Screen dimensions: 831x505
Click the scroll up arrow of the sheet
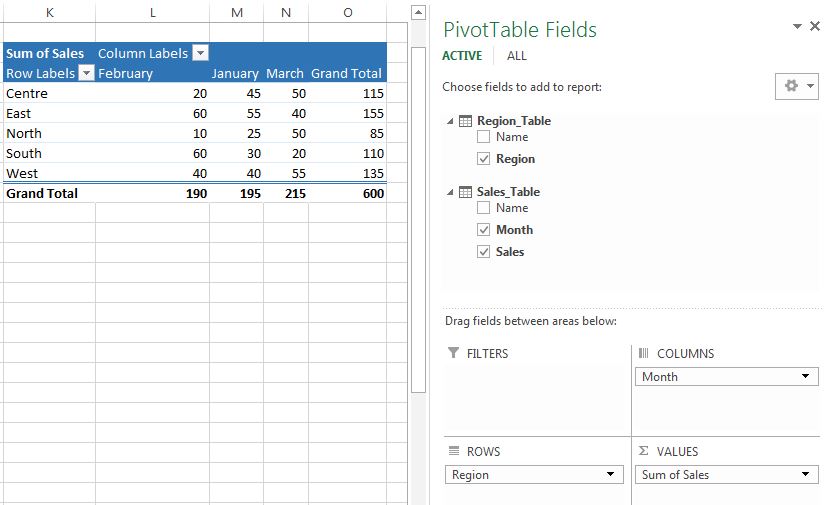419,13
